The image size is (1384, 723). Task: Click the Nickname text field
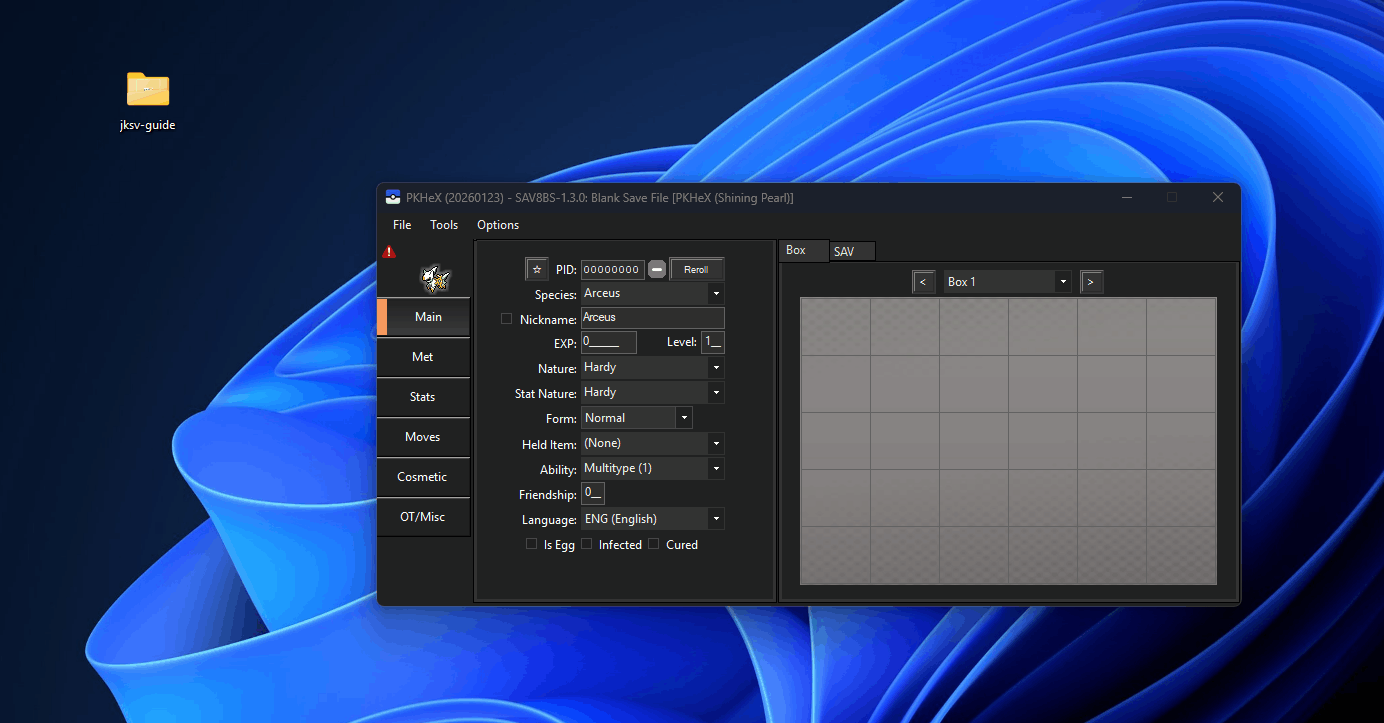point(652,318)
